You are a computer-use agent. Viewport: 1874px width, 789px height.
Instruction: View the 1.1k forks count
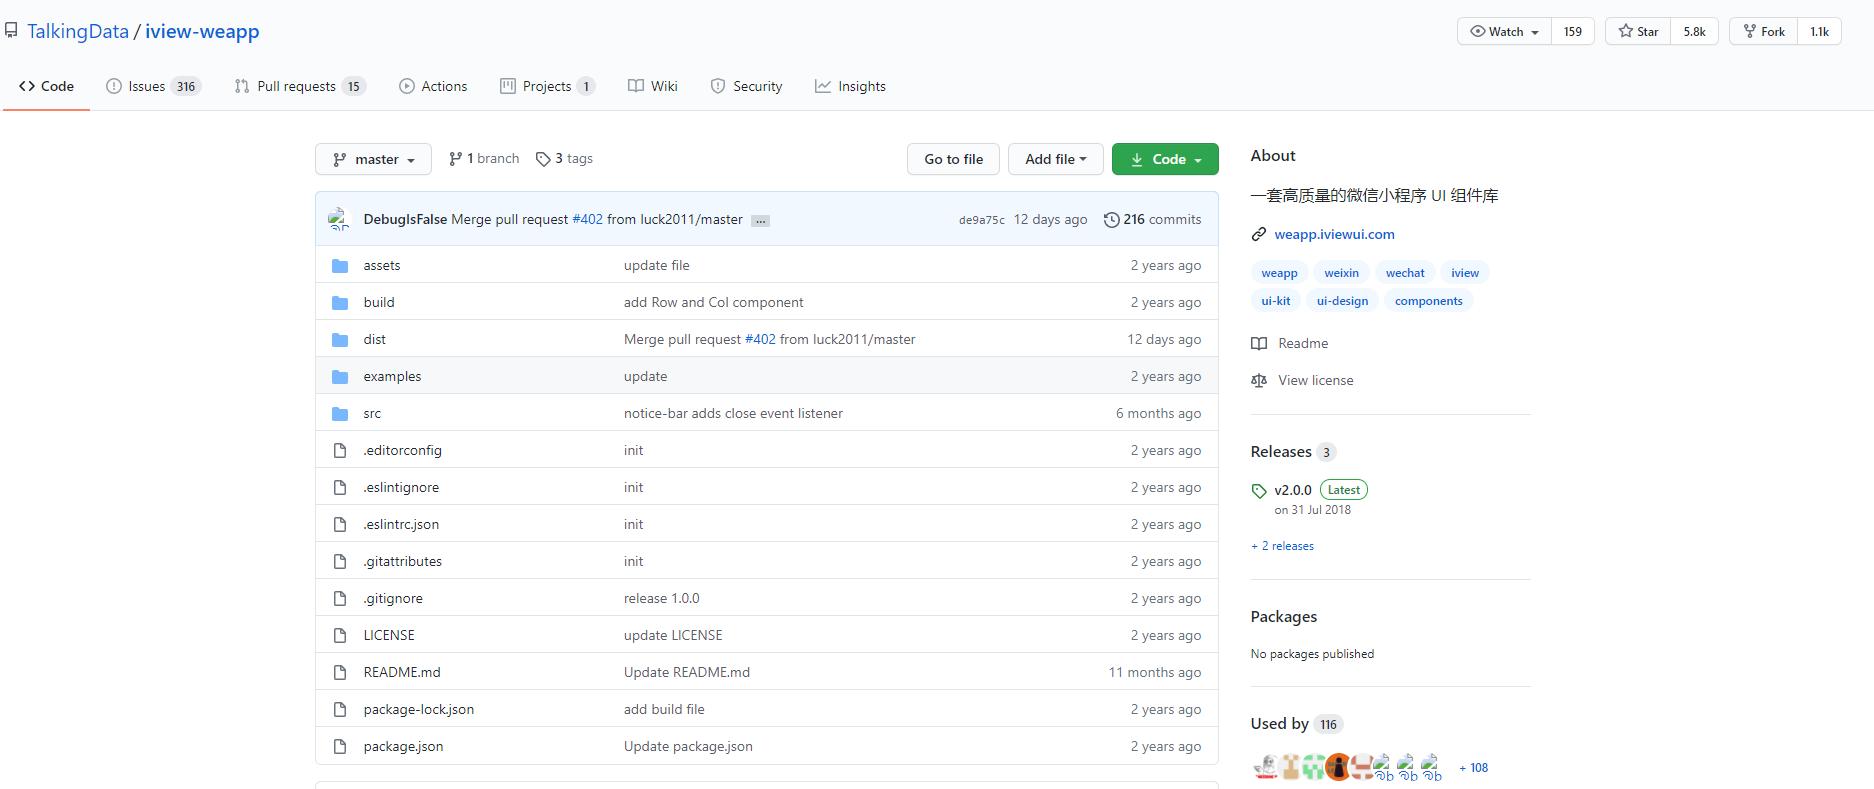[x=1820, y=31]
